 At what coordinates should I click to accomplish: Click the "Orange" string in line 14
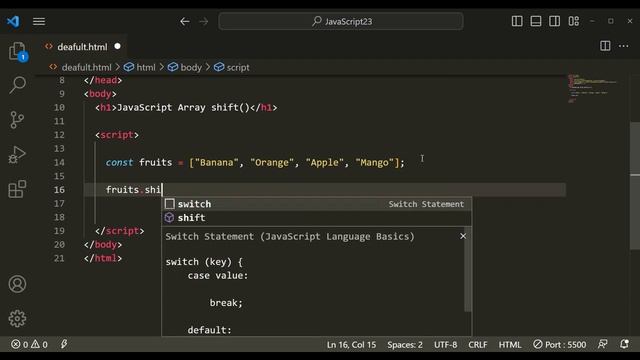(x=271, y=162)
